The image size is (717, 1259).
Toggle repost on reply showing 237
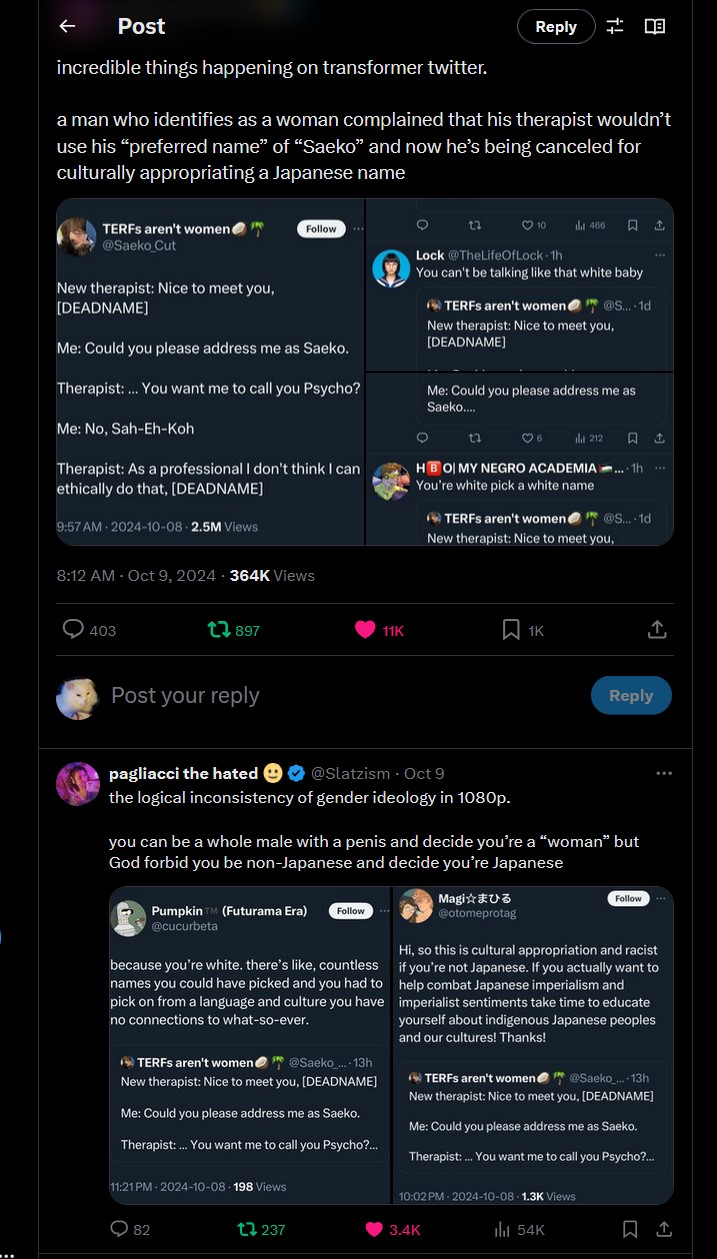pos(247,1229)
